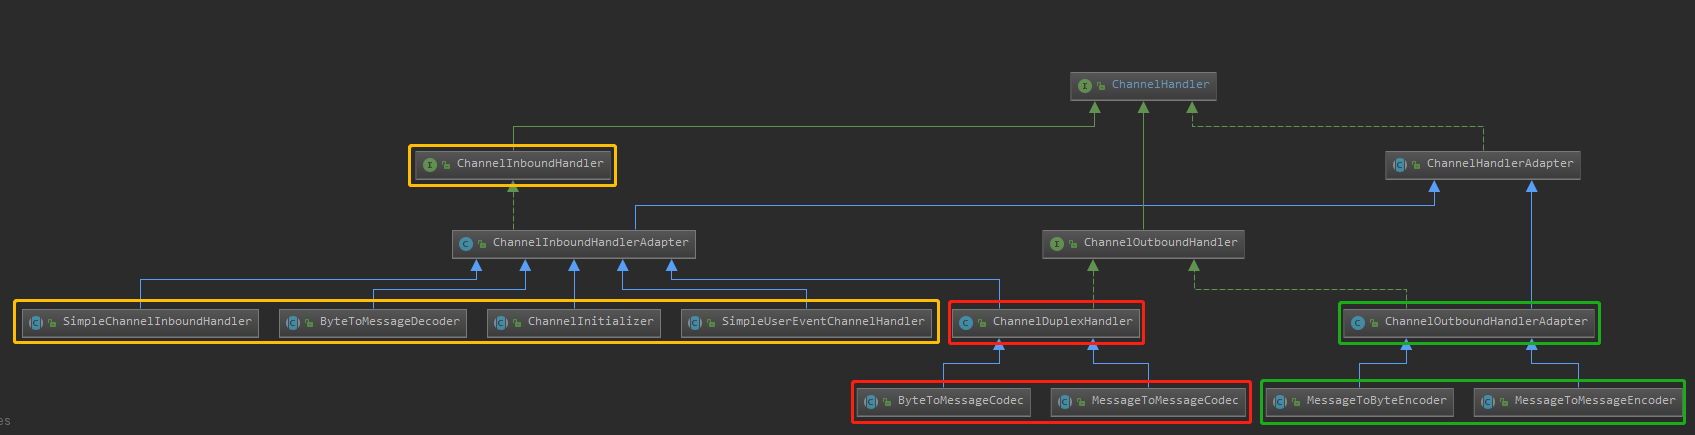The height and width of the screenshot is (435, 1695).
Task: Click public visibility icon on ChannelInboundHandler
Action: (x=446, y=166)
